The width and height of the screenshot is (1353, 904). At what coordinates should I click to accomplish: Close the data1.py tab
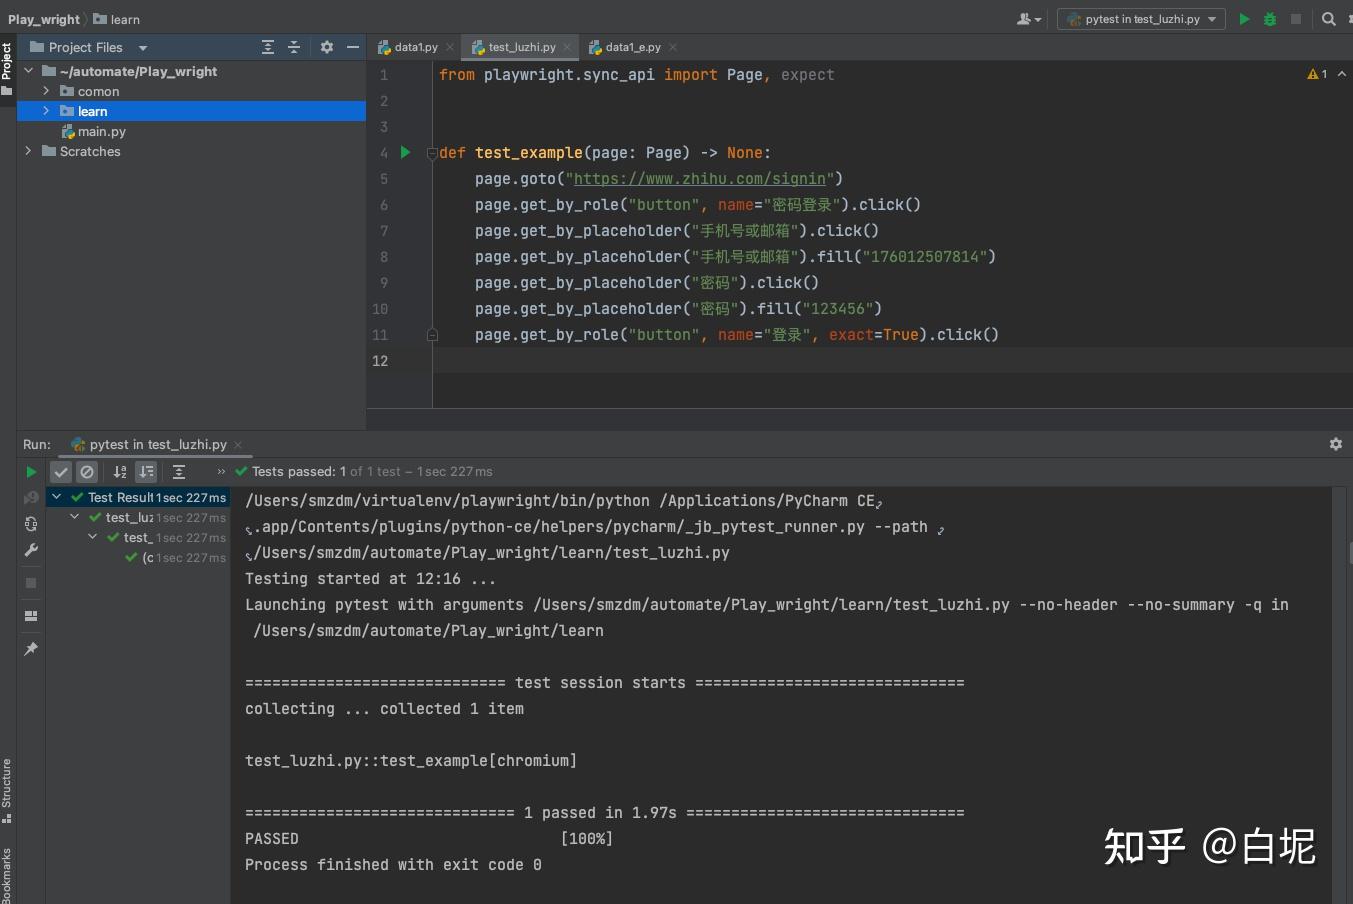pyautogui.click(x=450, y=47)
